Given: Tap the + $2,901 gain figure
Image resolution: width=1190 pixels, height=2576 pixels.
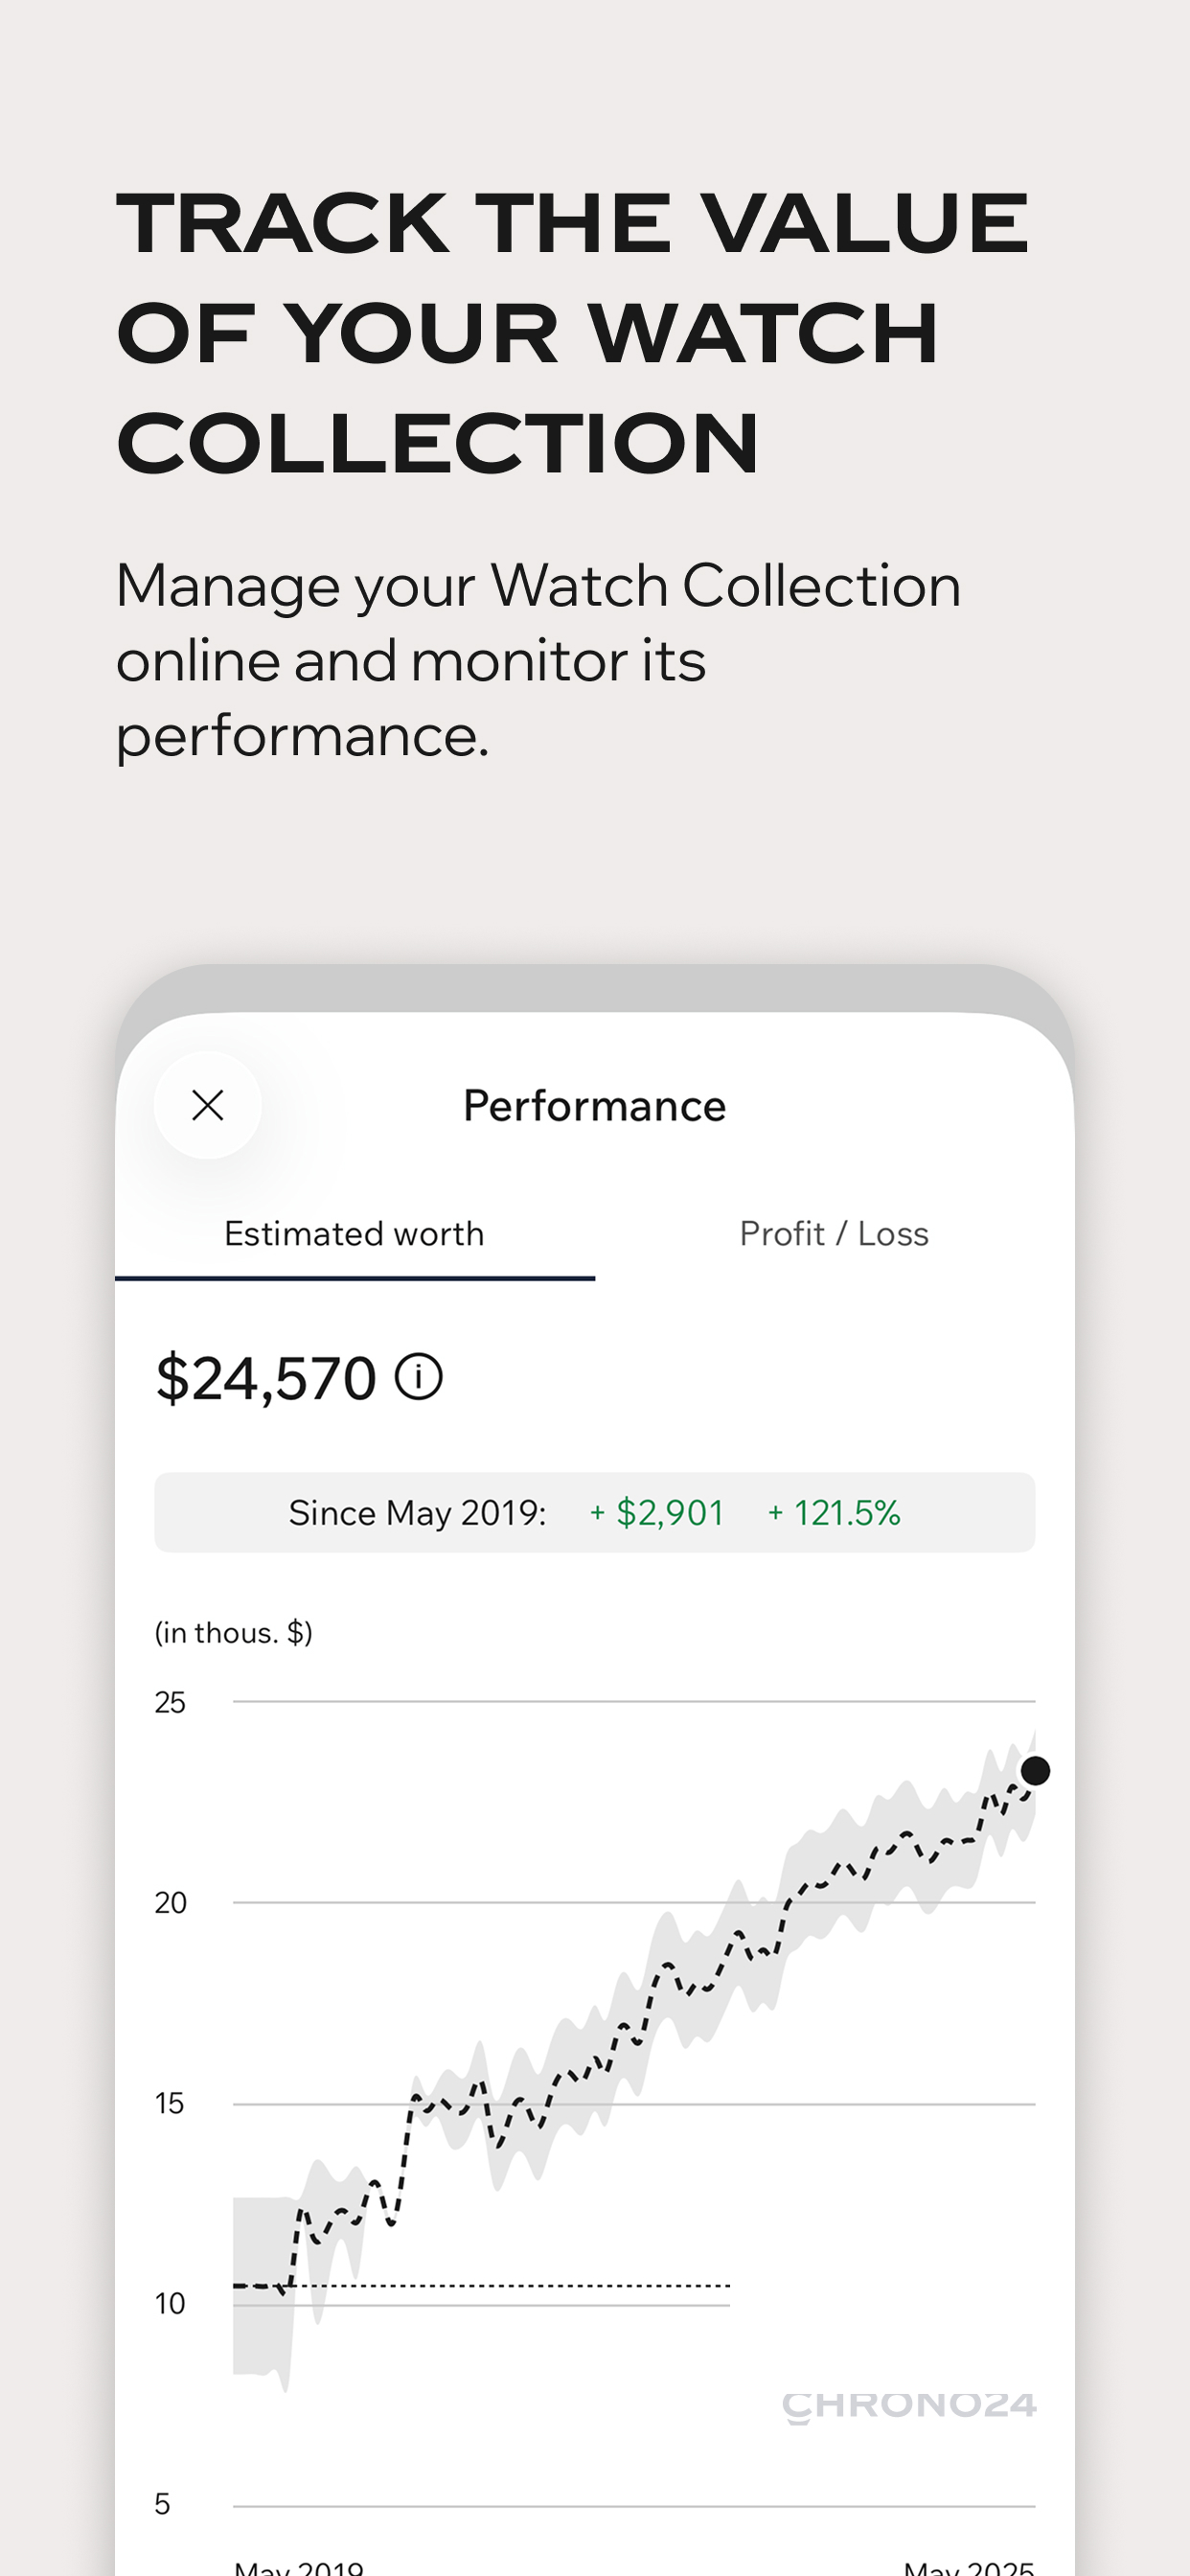Looking at the screenshot, I should coord(656,1513).
